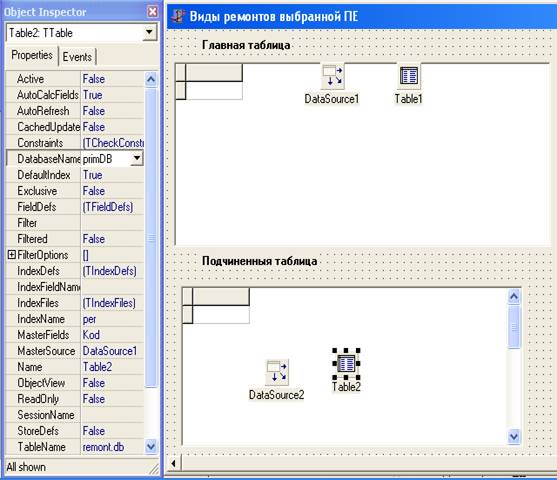Click the lower grid's scroll down arrow
Viewport: 557px width, 480px height.
514,436
